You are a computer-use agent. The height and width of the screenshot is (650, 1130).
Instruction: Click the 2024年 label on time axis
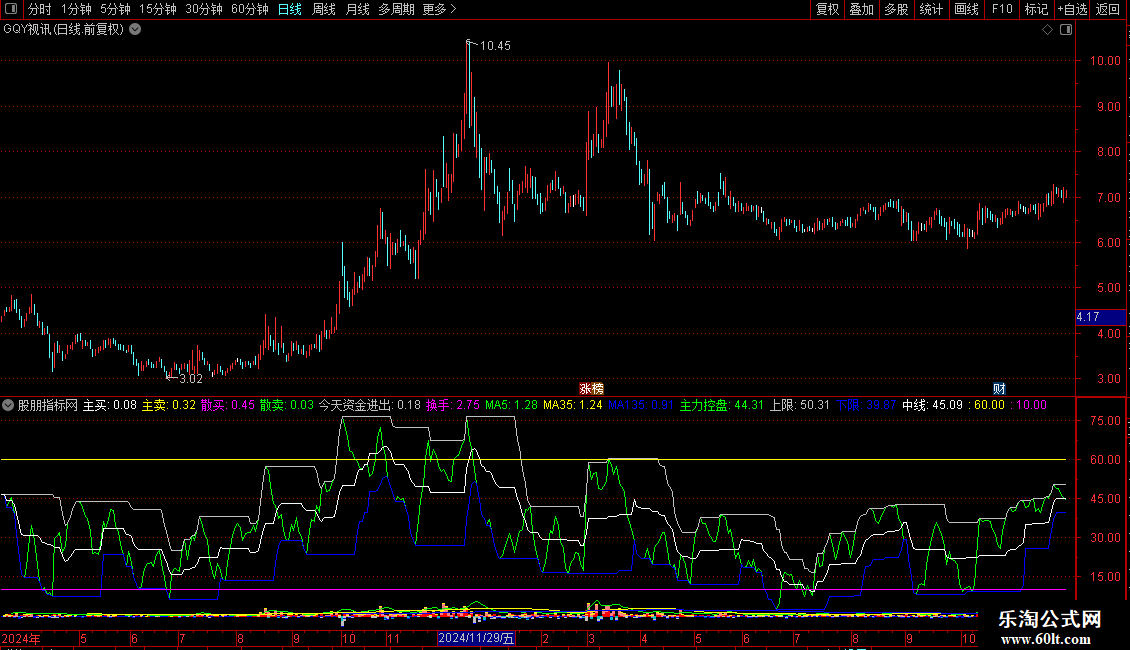[x=21, y=638]
